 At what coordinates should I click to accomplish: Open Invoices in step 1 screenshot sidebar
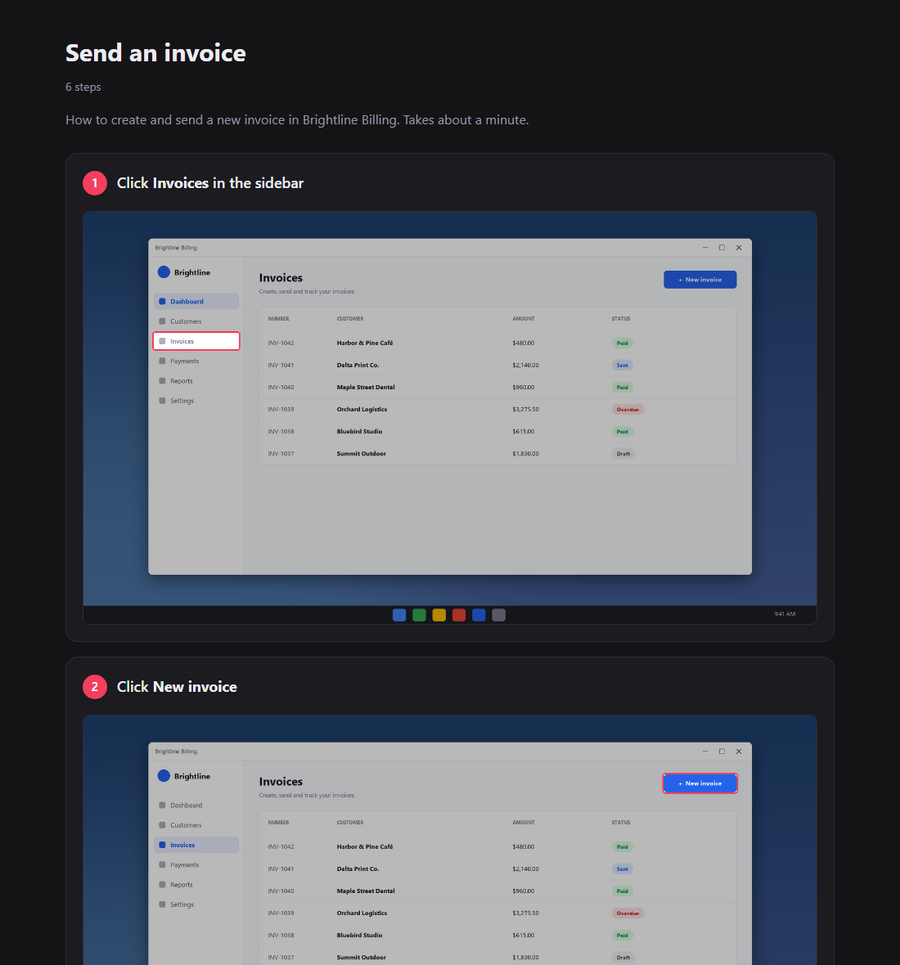(x=196, y=341)
